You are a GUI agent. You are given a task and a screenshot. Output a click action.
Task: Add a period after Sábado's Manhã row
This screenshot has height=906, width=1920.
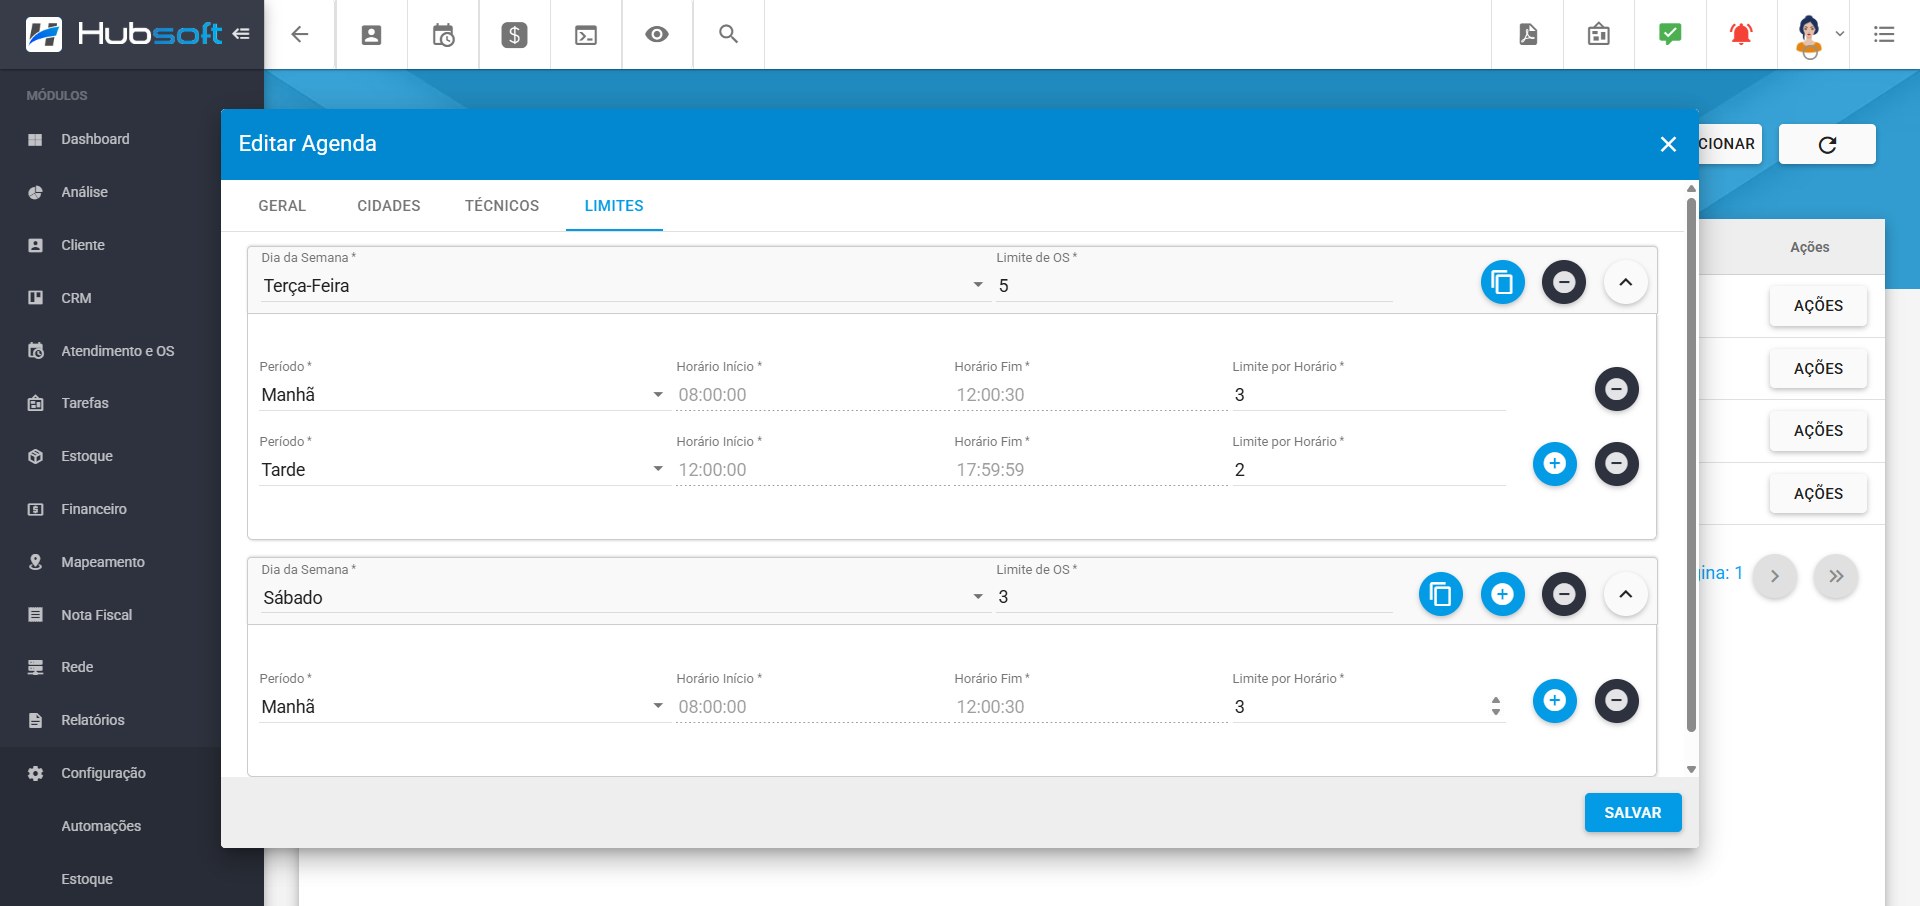pos(1554,700)
